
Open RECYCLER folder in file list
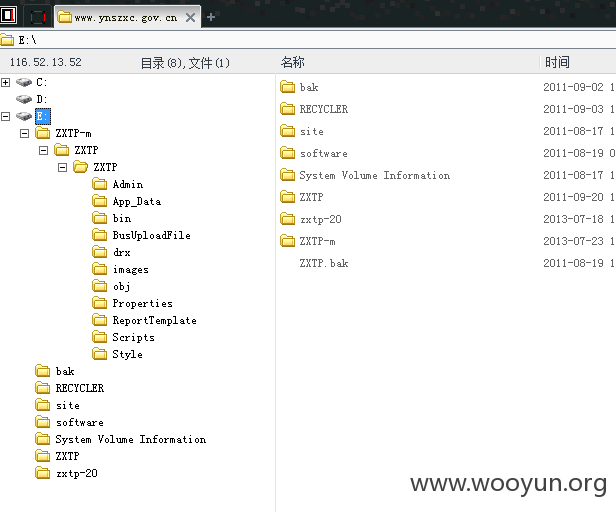324,109
